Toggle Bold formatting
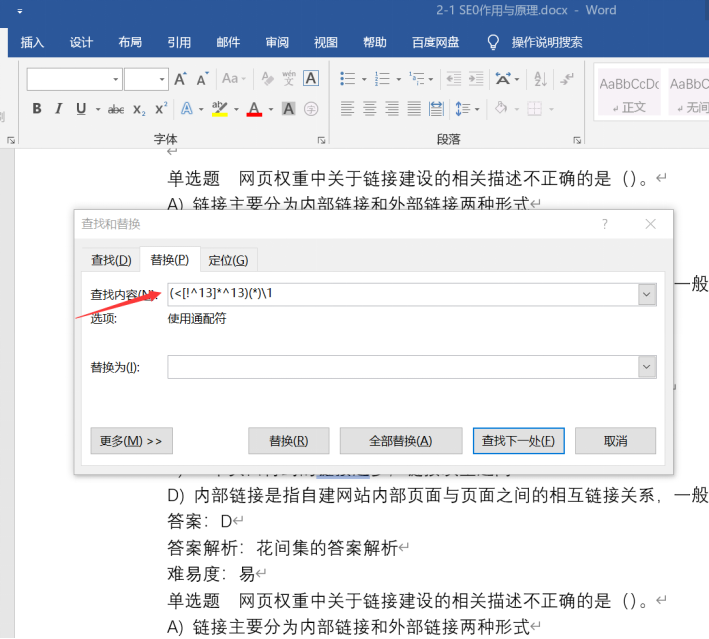The height and width of the screenshot is (639, 709). point(37,109)
